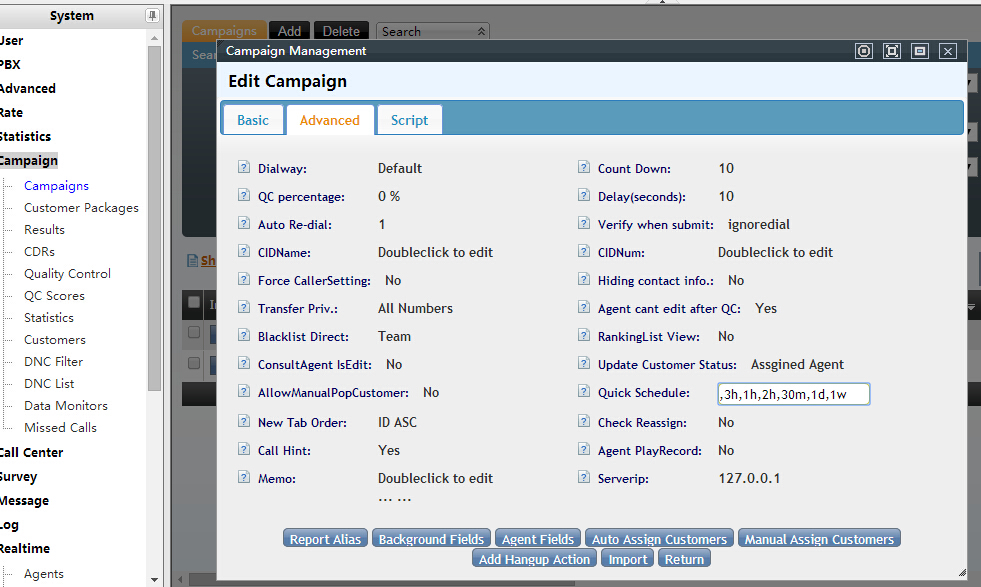Click help icon next to Count Down
The height and width of the screenshot is (587, 981).
584,168
